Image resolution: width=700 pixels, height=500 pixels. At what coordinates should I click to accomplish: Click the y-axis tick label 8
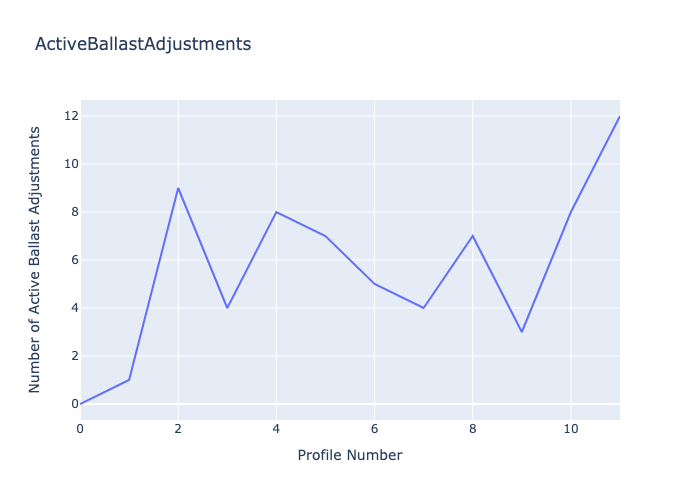(71, 212)
